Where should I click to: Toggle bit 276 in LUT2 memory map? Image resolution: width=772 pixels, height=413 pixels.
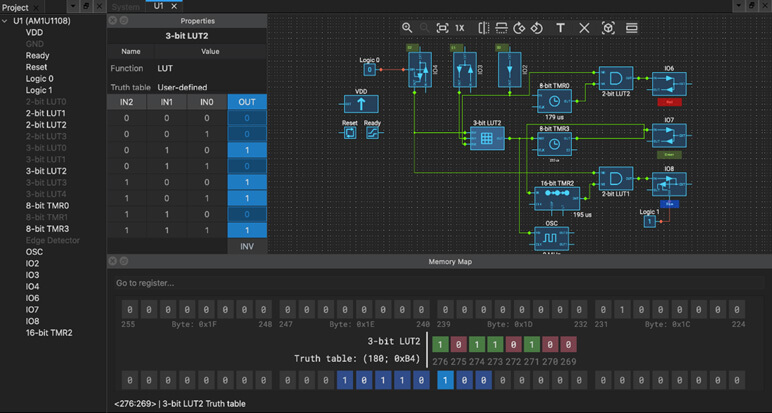tap(440, 344)
